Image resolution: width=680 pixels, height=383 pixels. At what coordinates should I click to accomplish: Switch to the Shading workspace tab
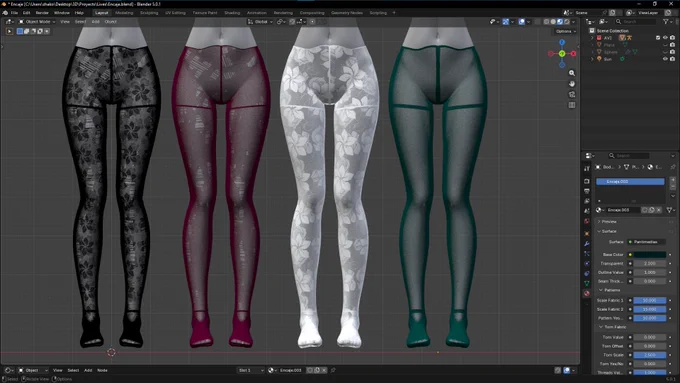point(232,13)
